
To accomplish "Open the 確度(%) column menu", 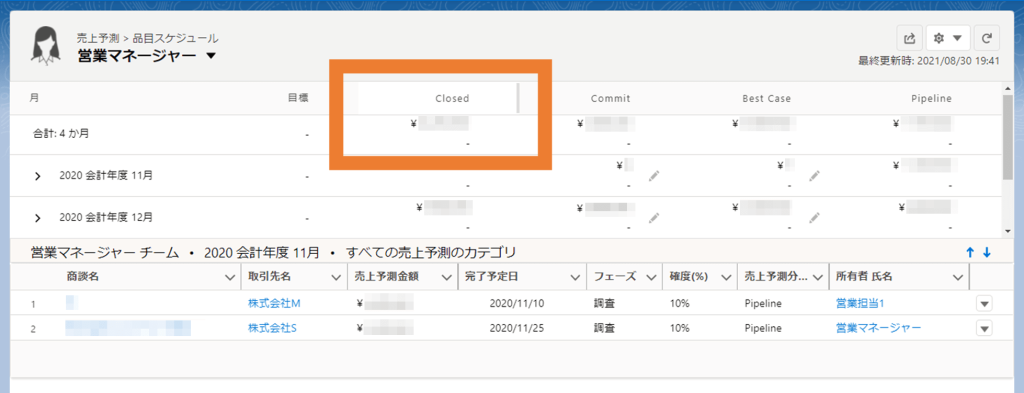I will pos(726,277).
